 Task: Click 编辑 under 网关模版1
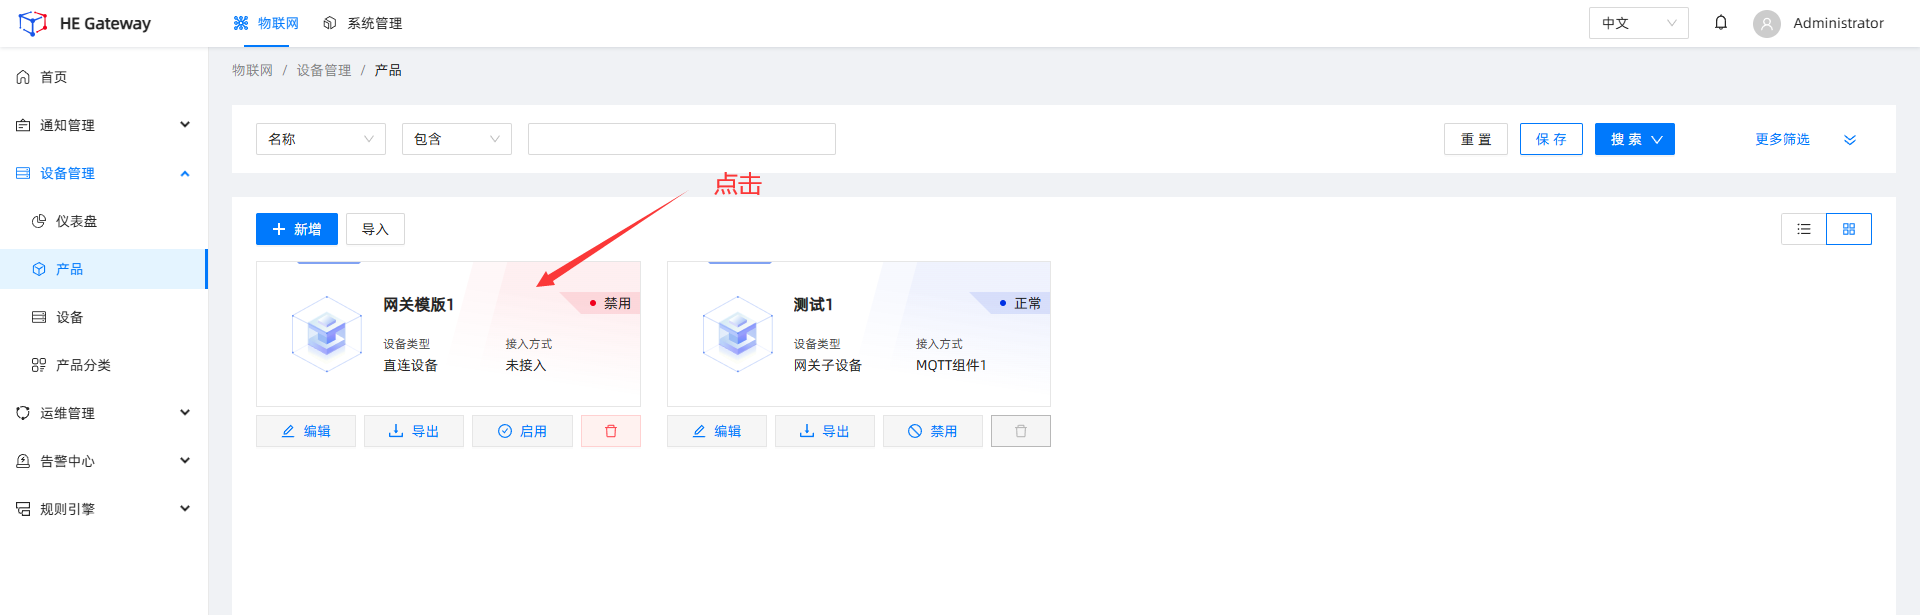click(x=306, y=431)
